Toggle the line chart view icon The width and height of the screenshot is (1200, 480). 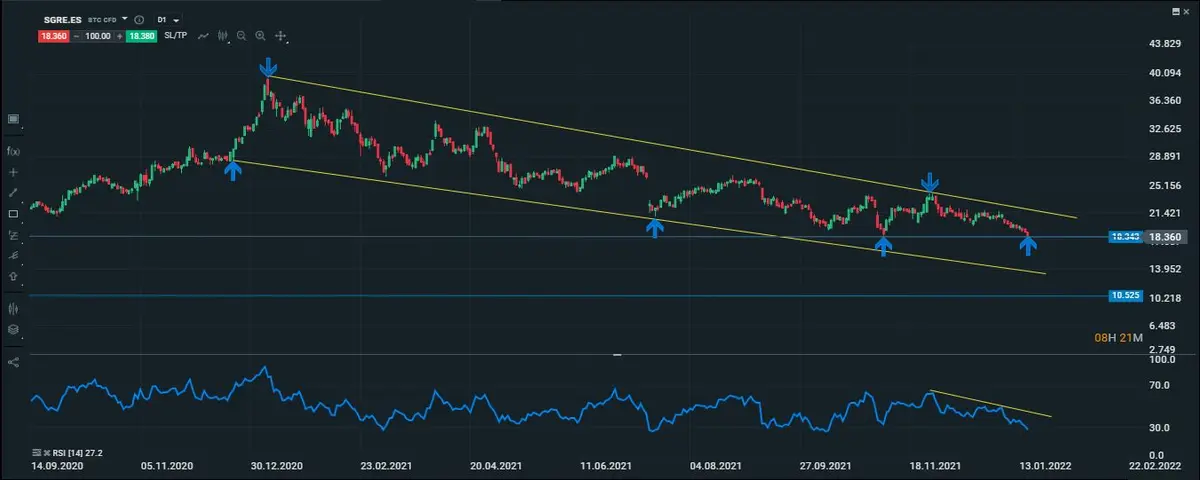[203, 36]
